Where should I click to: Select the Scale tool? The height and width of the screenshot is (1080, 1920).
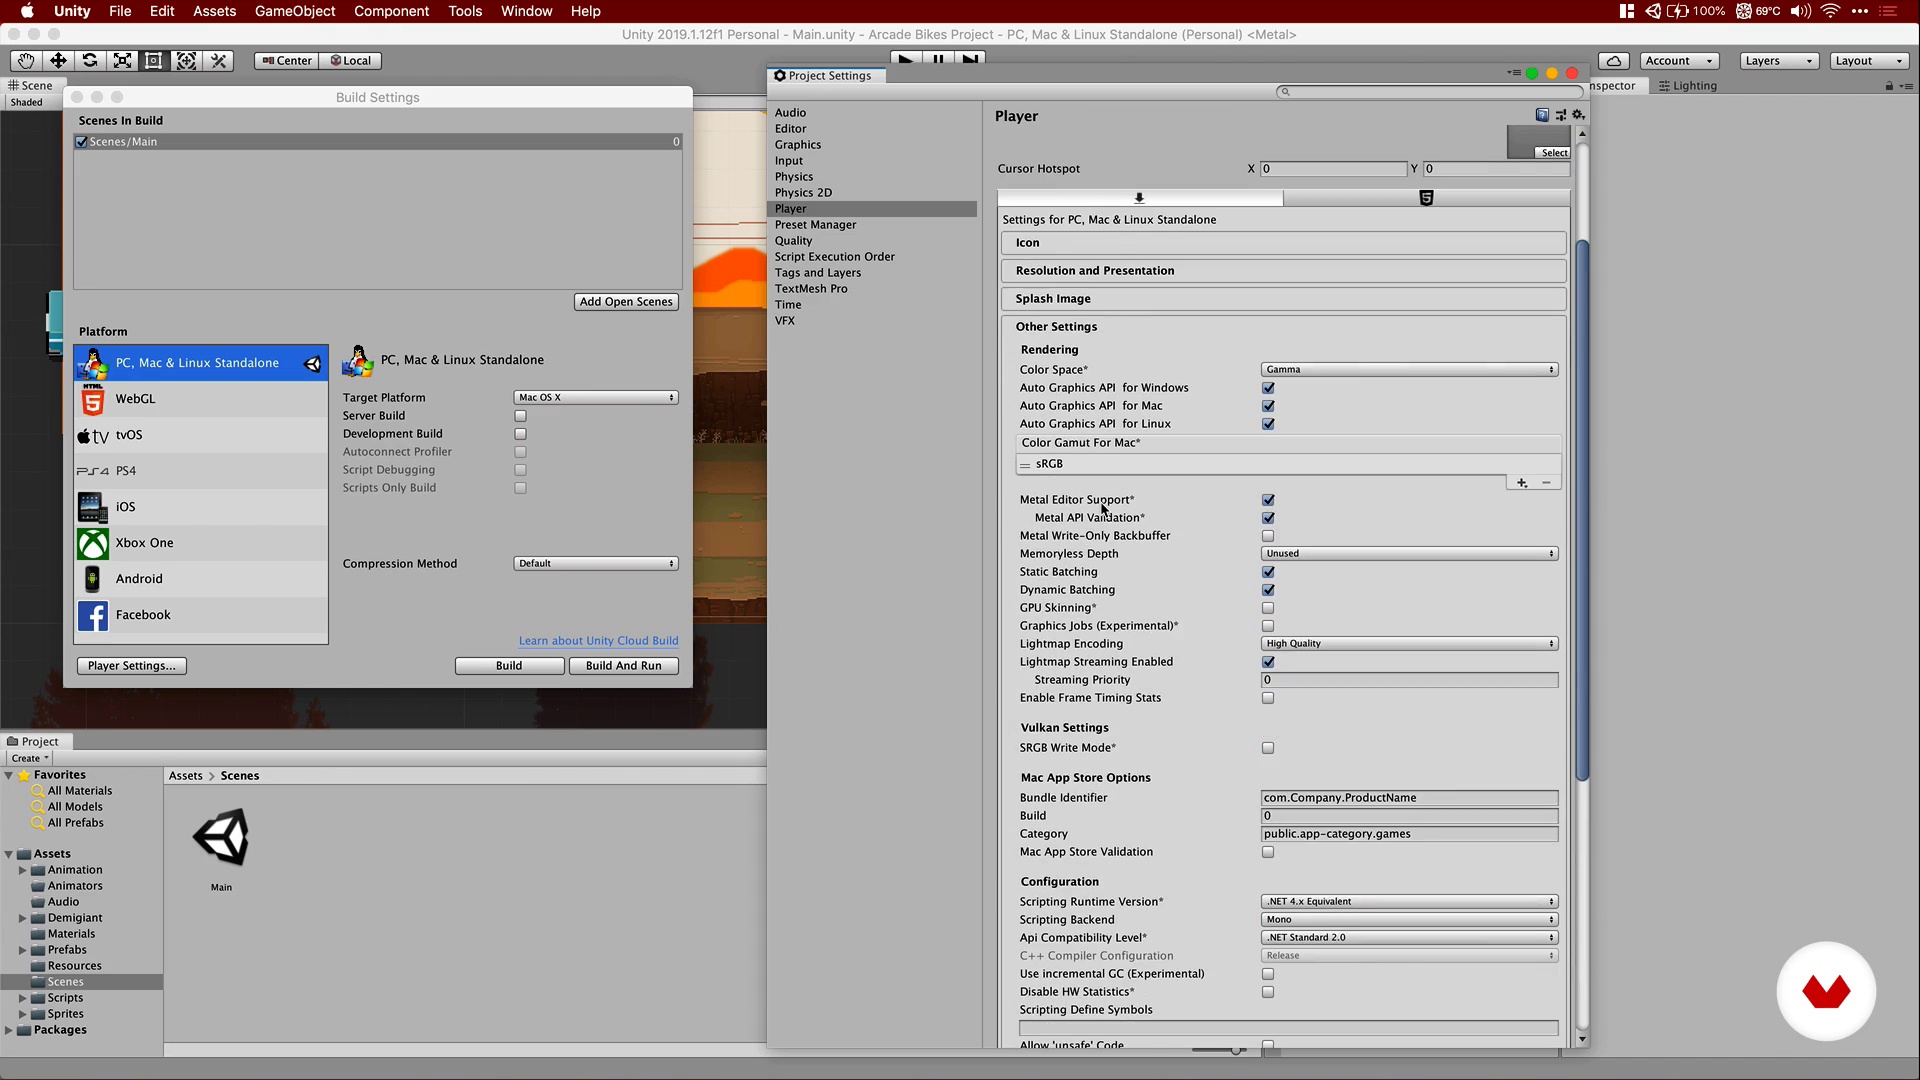pos(122,61)
